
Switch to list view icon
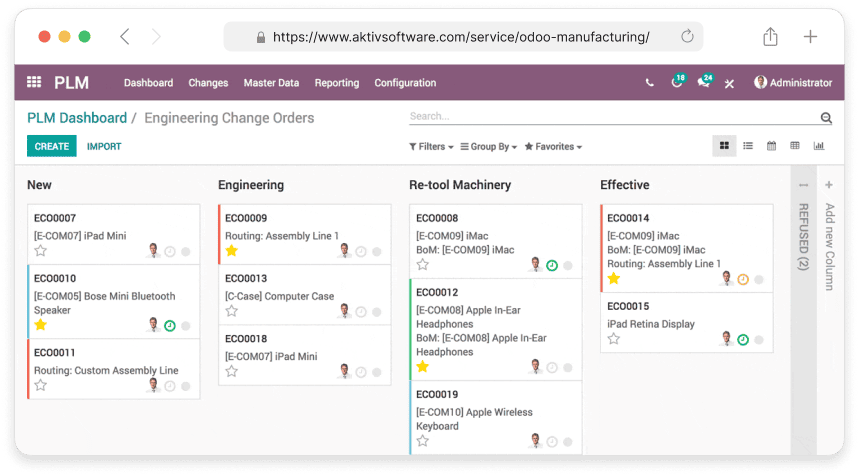click(748, 146)
